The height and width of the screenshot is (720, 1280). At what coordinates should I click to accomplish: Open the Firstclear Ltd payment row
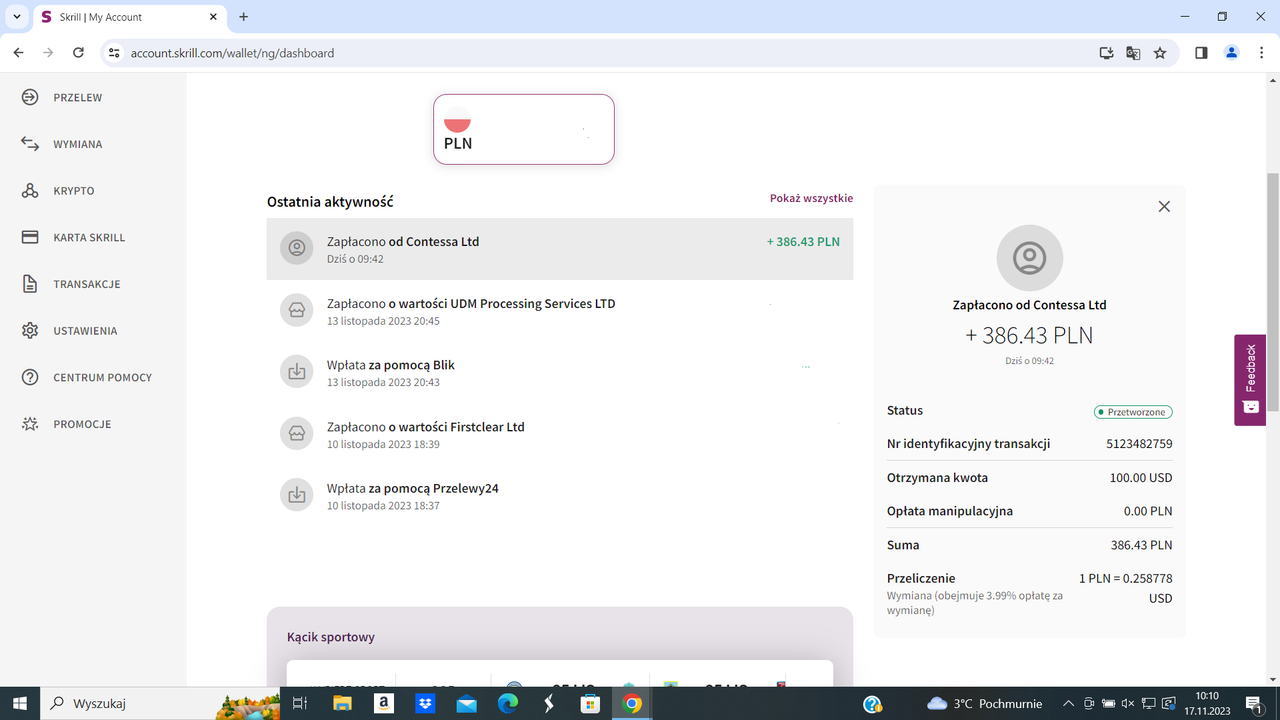tap(560, 434)
